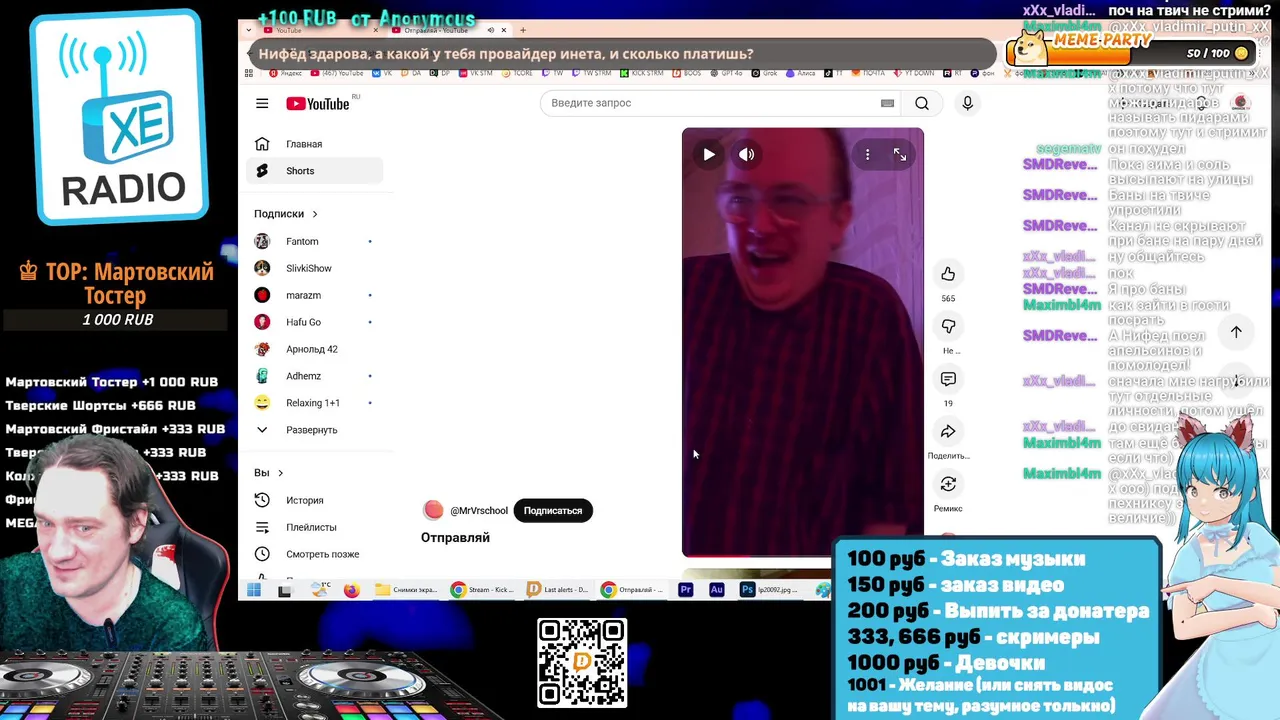Mute the Отправляй tab audio icon
Viewport: 1280px width, 720px height.
point(490,30)
